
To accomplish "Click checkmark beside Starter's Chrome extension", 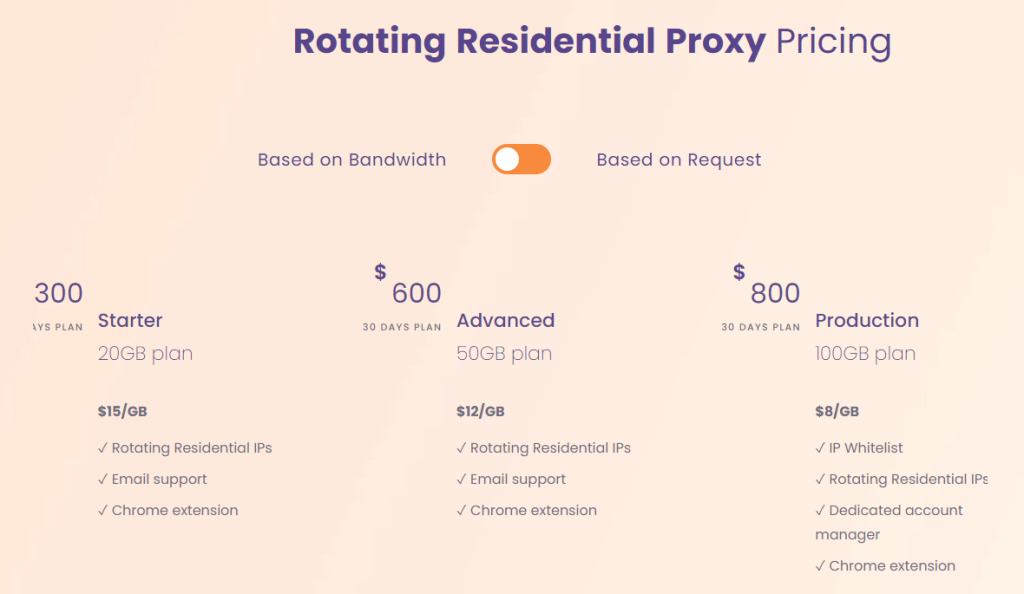I will coord(103,511).
